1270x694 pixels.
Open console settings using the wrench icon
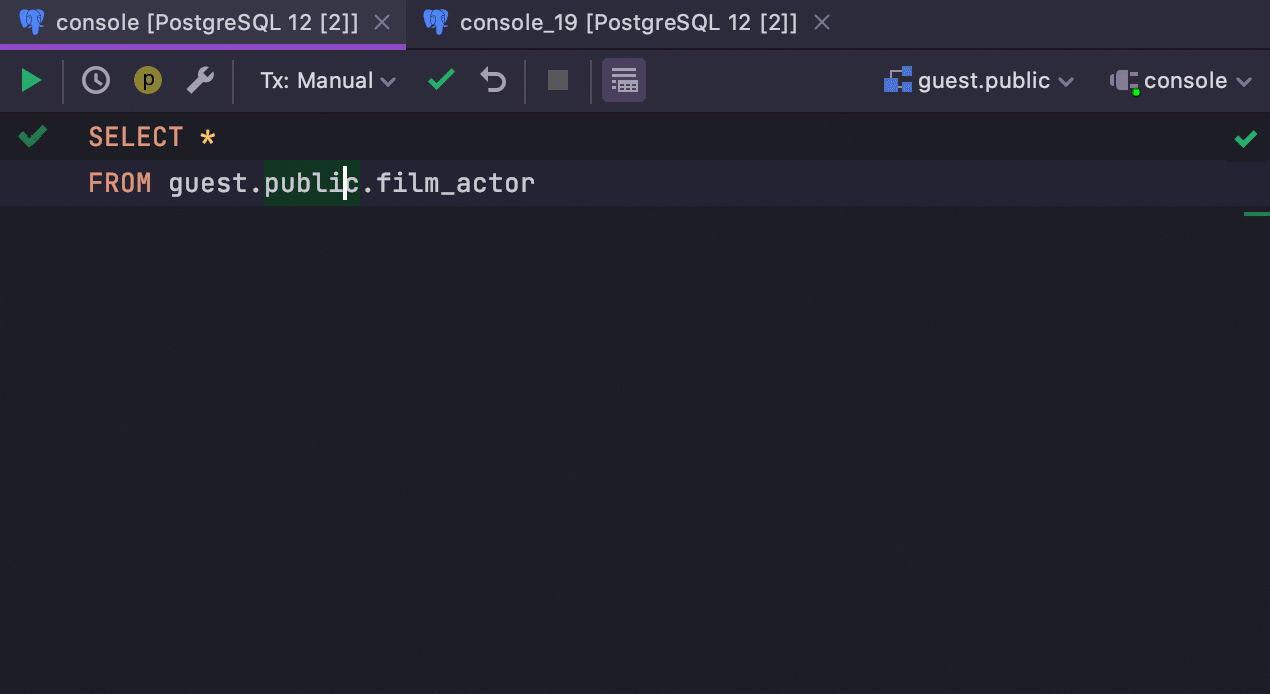coord(200,80)
